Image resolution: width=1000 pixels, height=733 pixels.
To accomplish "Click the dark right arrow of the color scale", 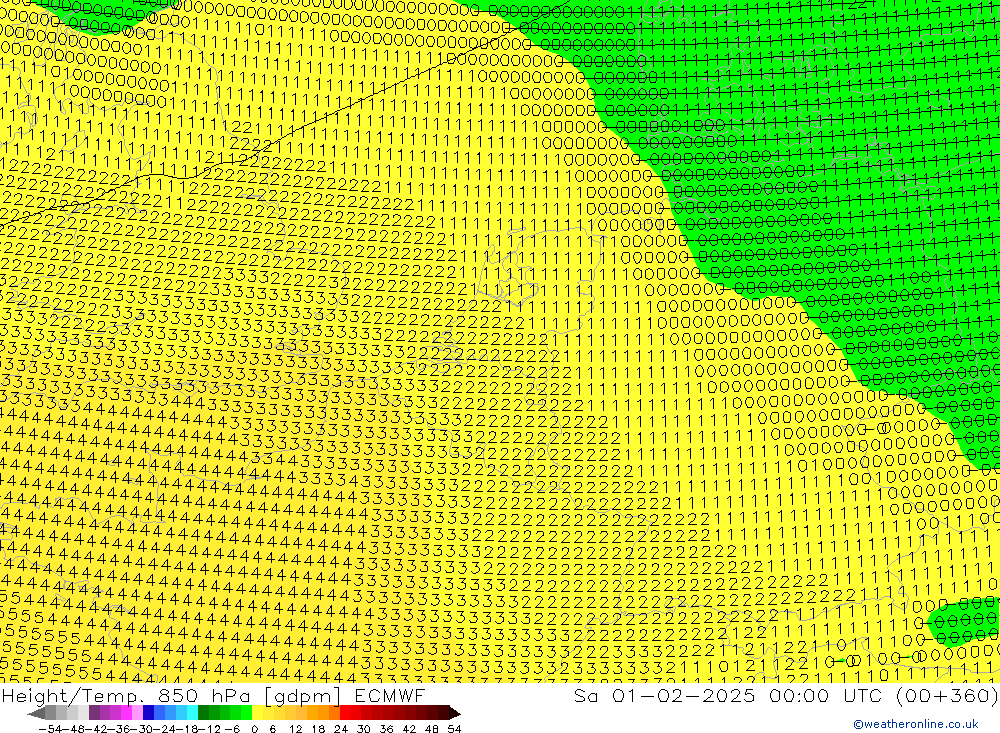I will pyautogui.click(x=454, y=713).
